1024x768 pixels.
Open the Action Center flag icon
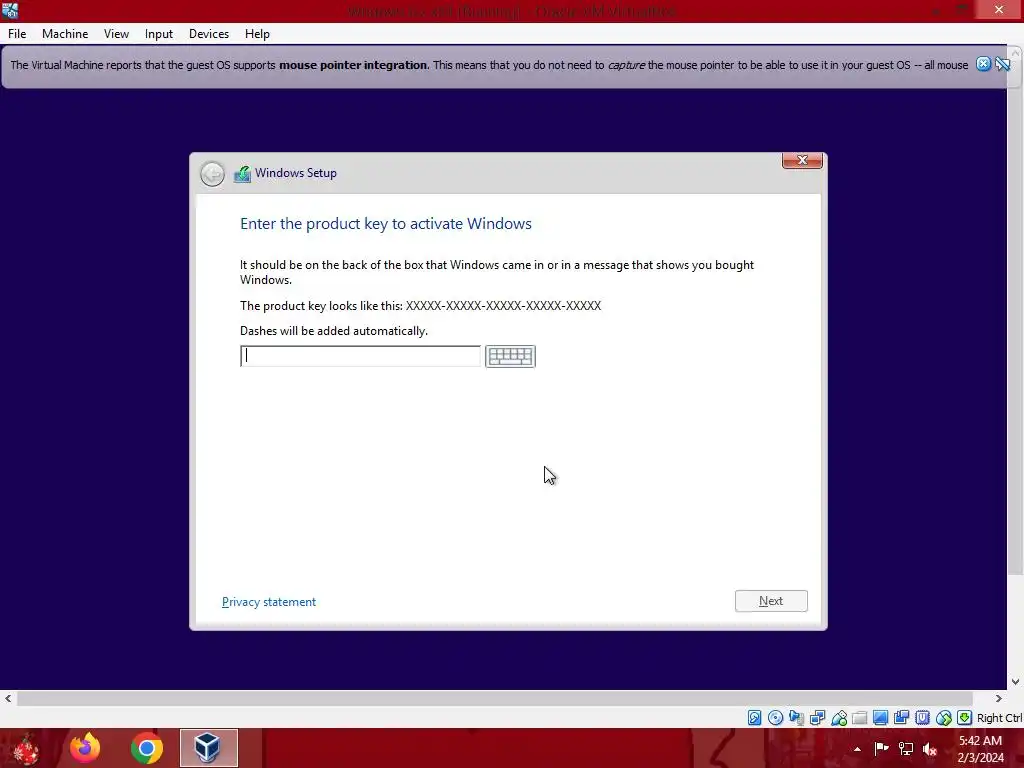tap(881, 748)
